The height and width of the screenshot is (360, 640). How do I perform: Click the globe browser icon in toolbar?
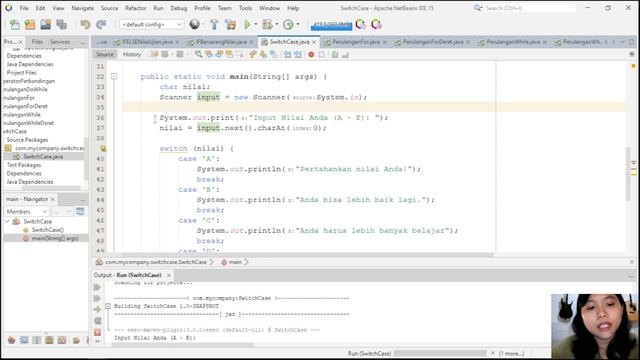click(195, 24)
